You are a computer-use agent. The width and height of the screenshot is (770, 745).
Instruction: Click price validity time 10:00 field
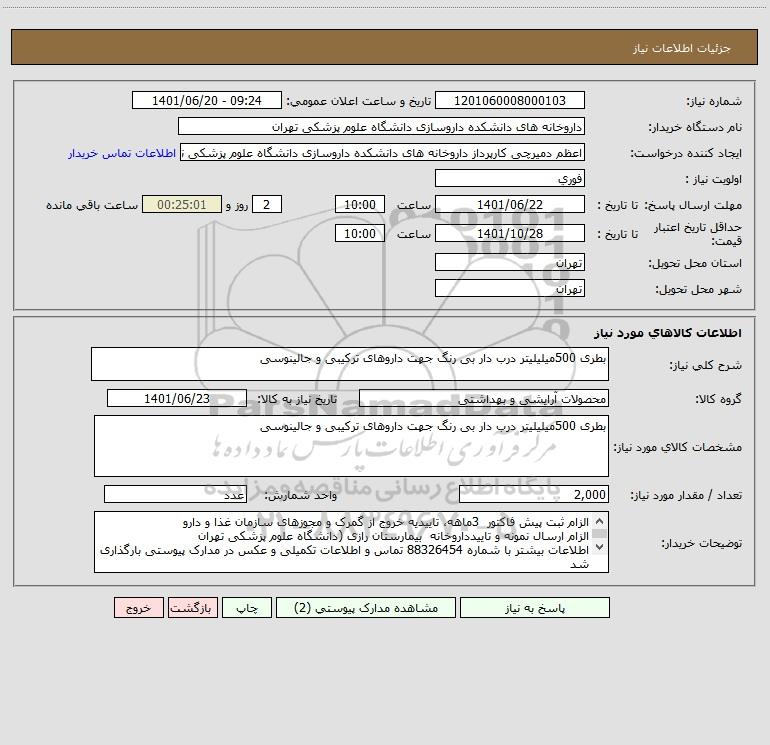click(x=359, y=233)
